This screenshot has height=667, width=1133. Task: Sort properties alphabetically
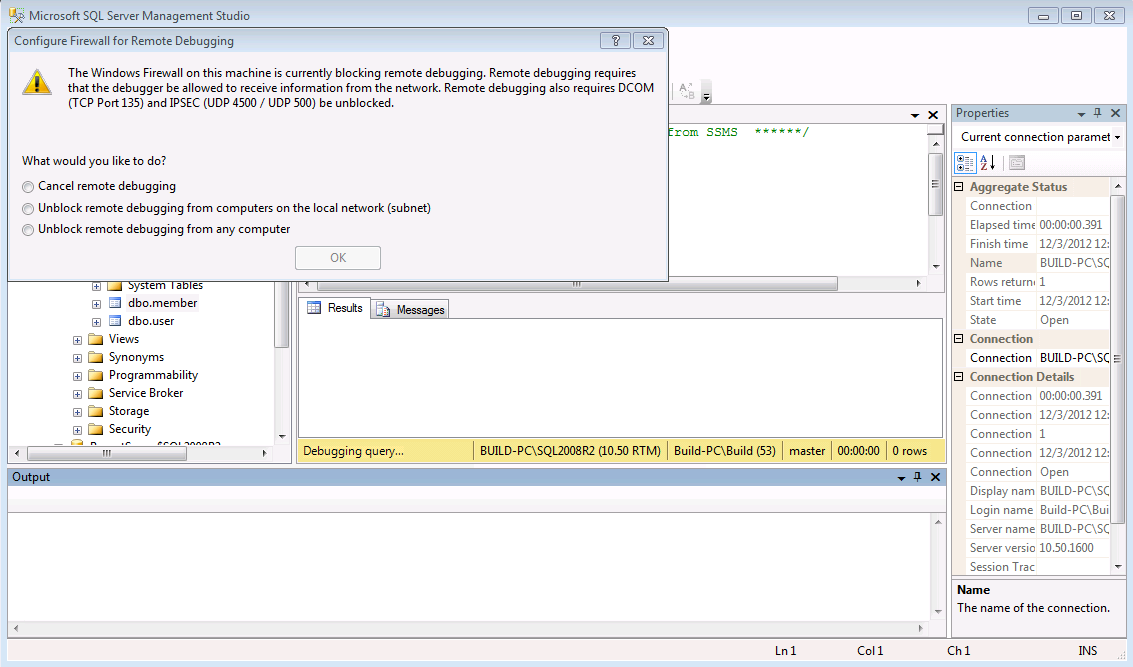pyautogui.click(x=988, y=163)
